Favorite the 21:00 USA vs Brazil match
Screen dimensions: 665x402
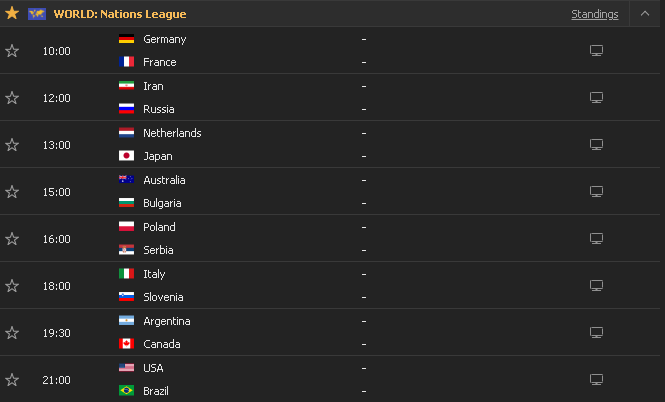point(12,380)
